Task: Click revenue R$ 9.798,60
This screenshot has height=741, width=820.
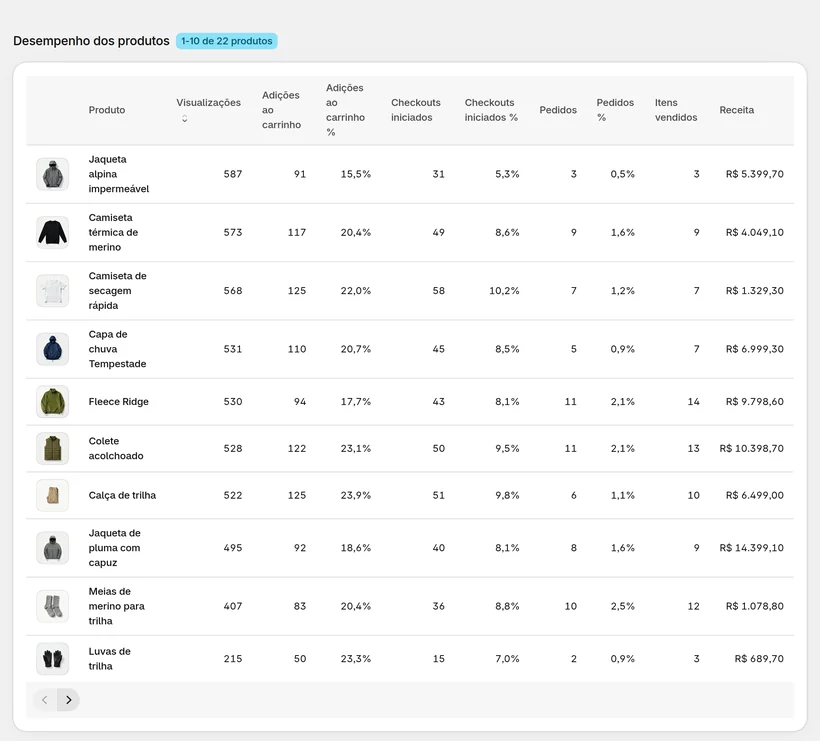Action: 755,402
